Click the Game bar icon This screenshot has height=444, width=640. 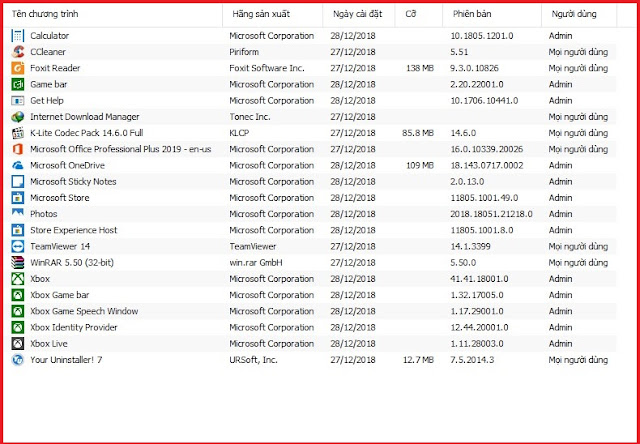[18, 84]
